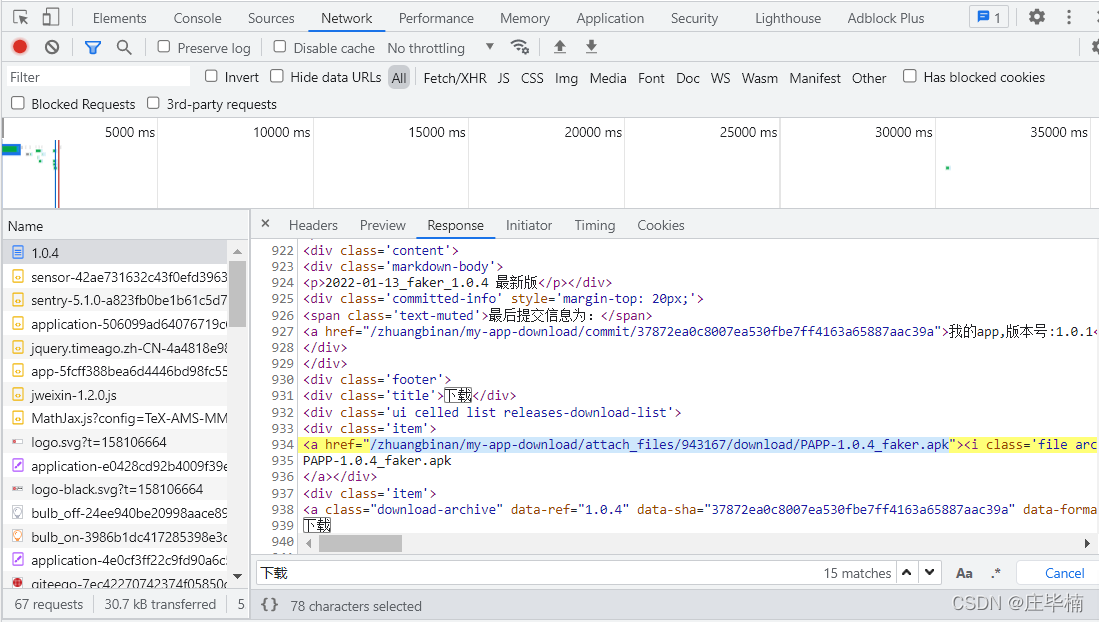The width and height of the screenshot is (1099, 622).
Task: Toggle regex search option
Action: [x=995, y=573]
